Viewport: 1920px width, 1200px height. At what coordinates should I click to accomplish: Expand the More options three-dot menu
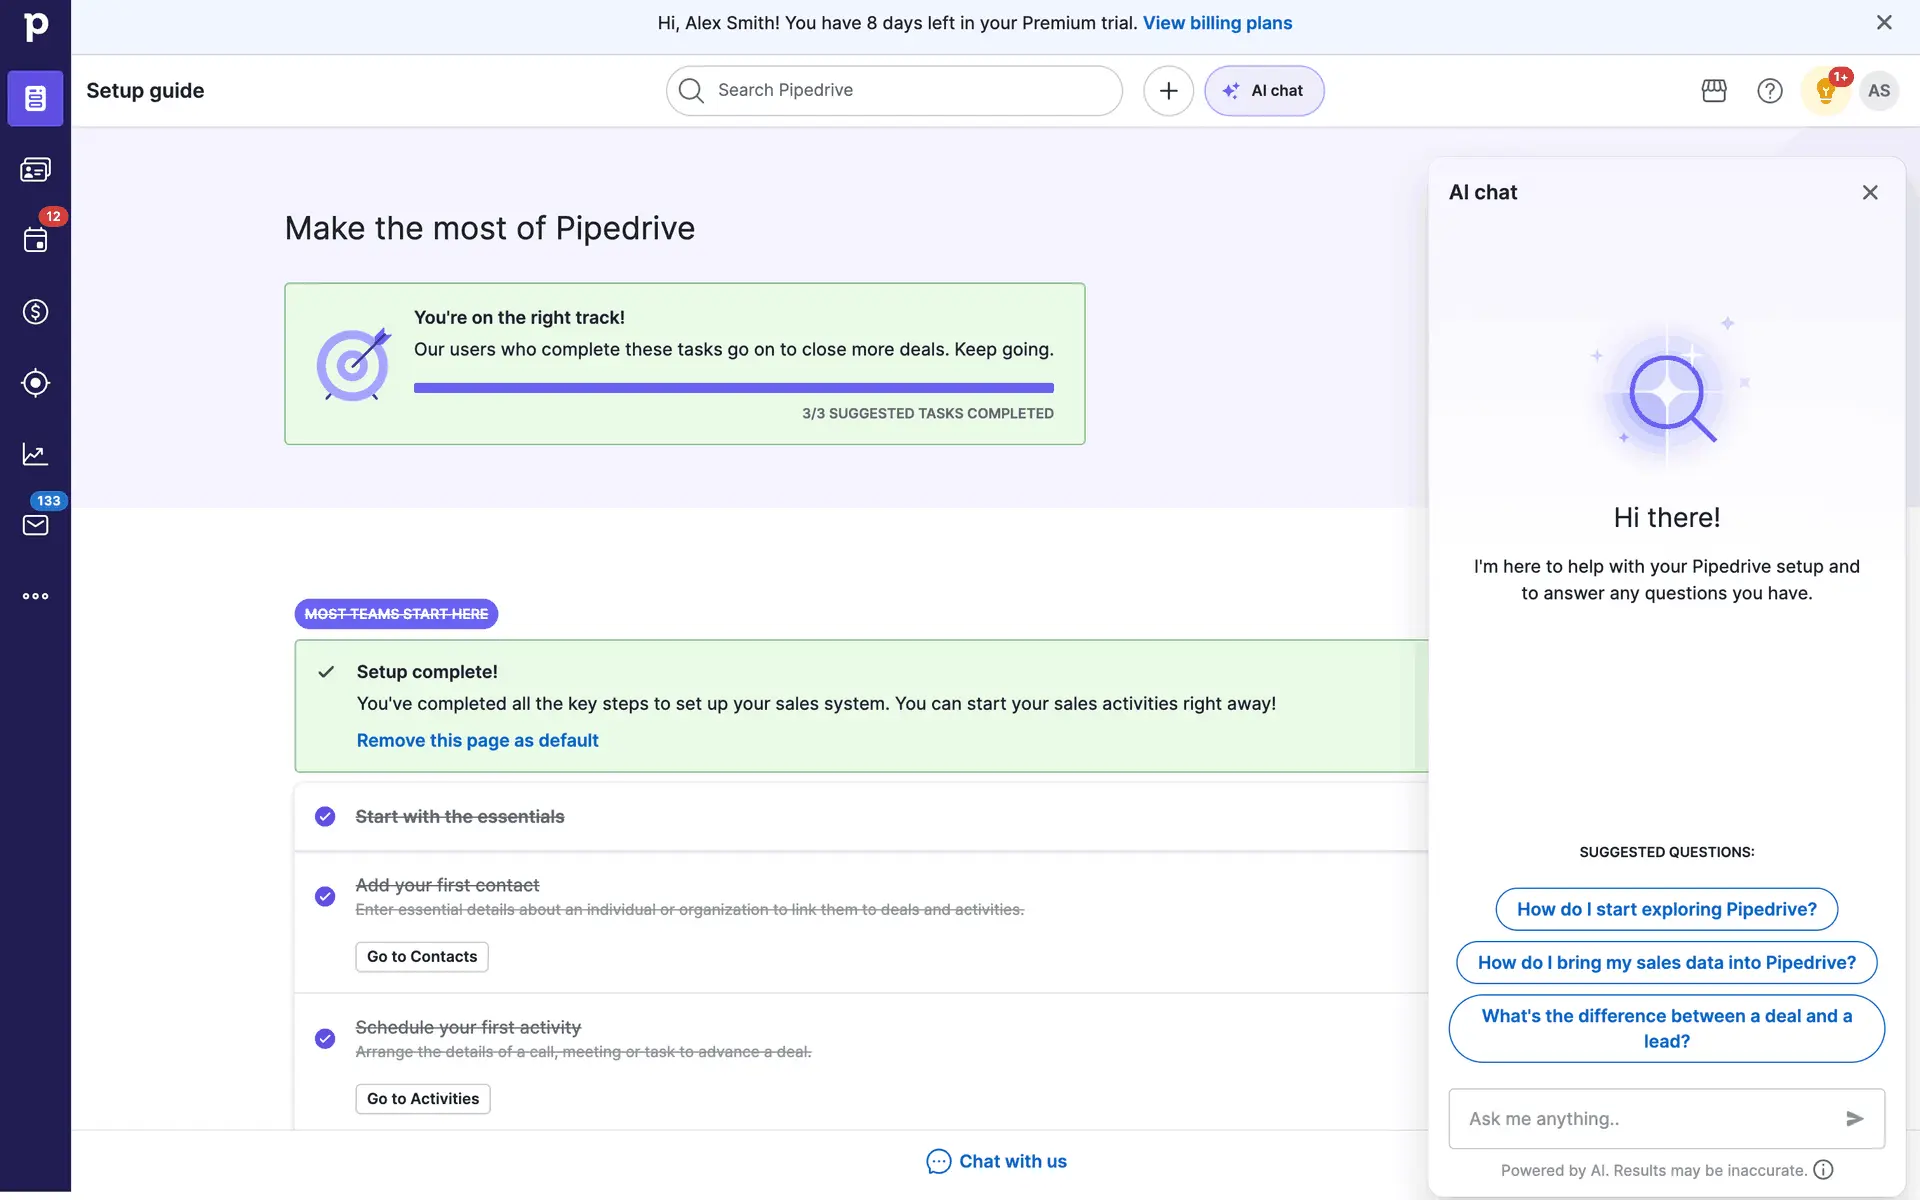pos(35,596)
